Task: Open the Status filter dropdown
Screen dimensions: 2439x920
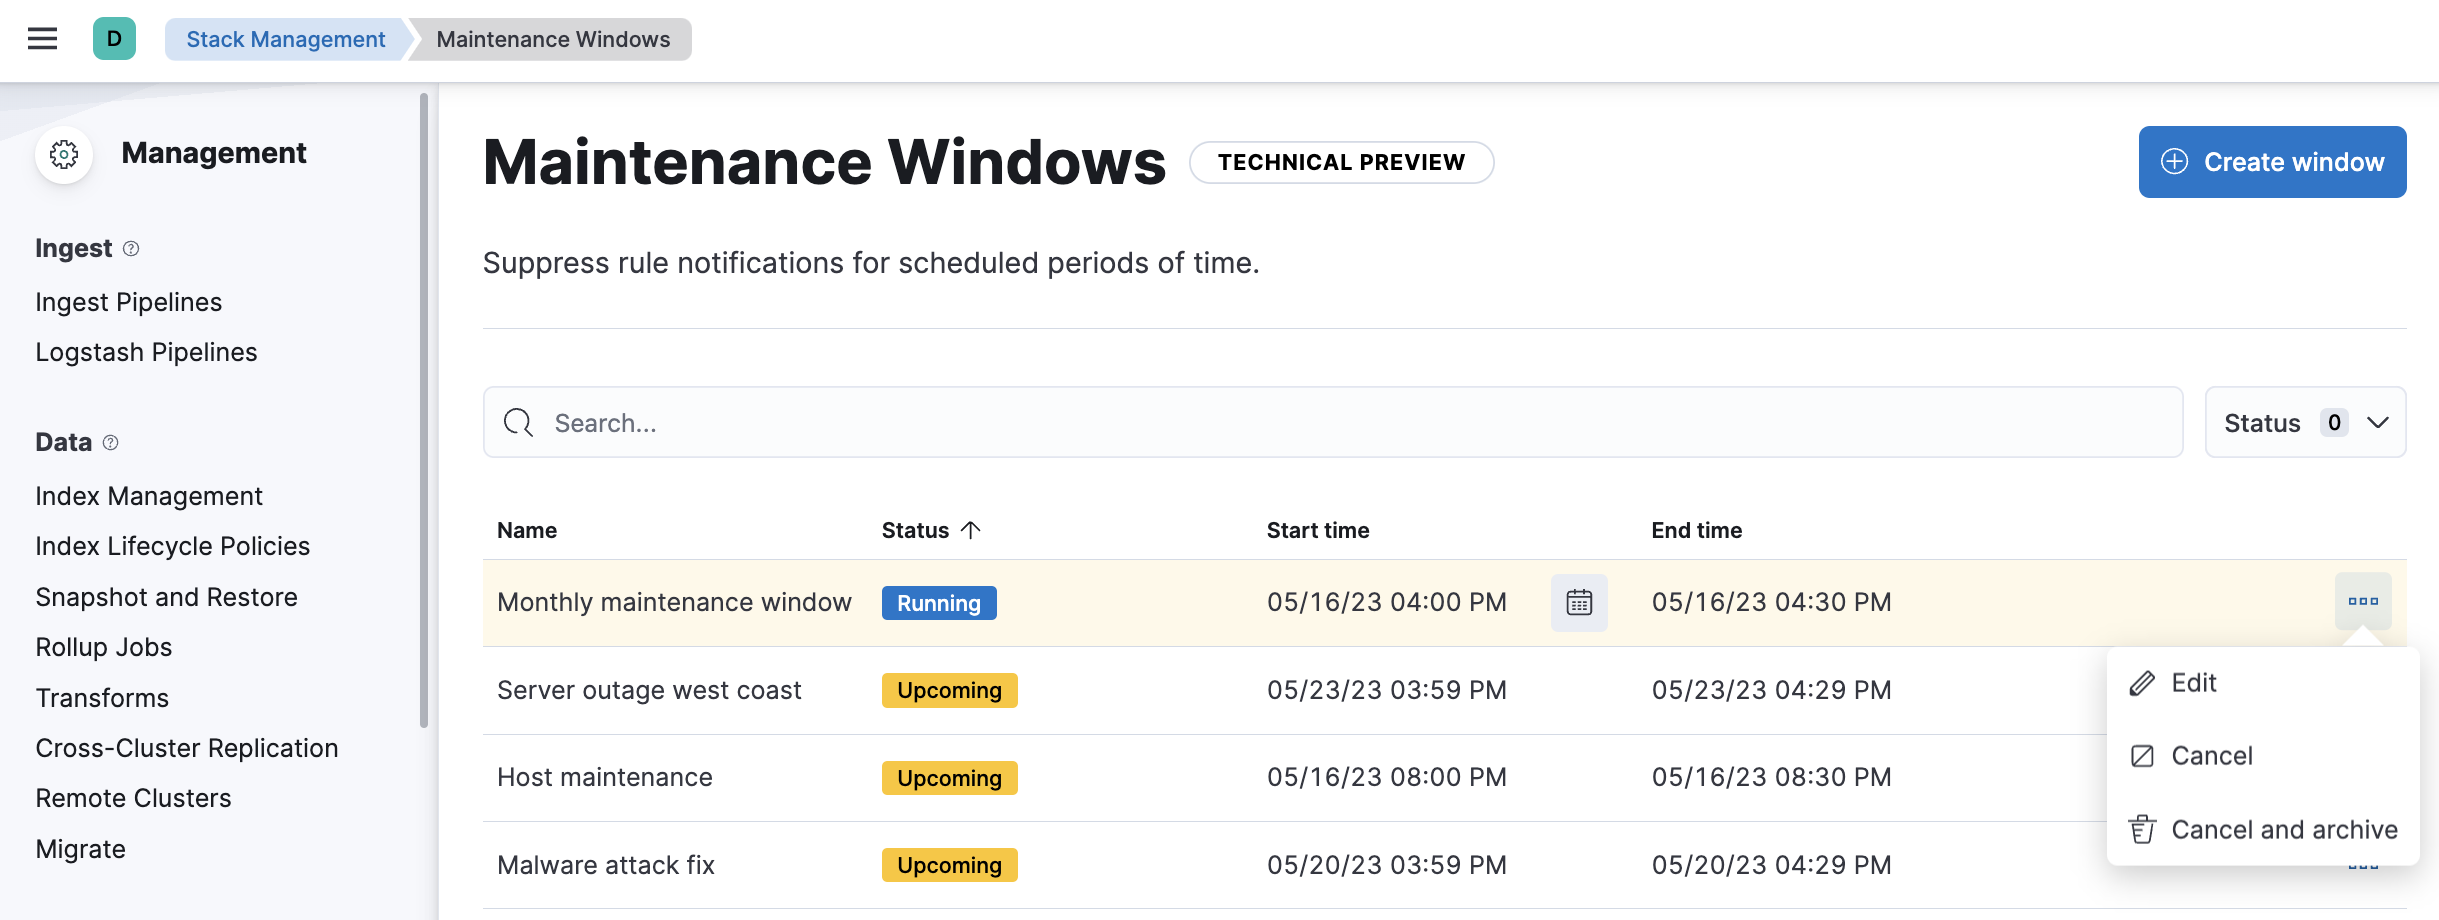Action: click(x=2304, y=422)
